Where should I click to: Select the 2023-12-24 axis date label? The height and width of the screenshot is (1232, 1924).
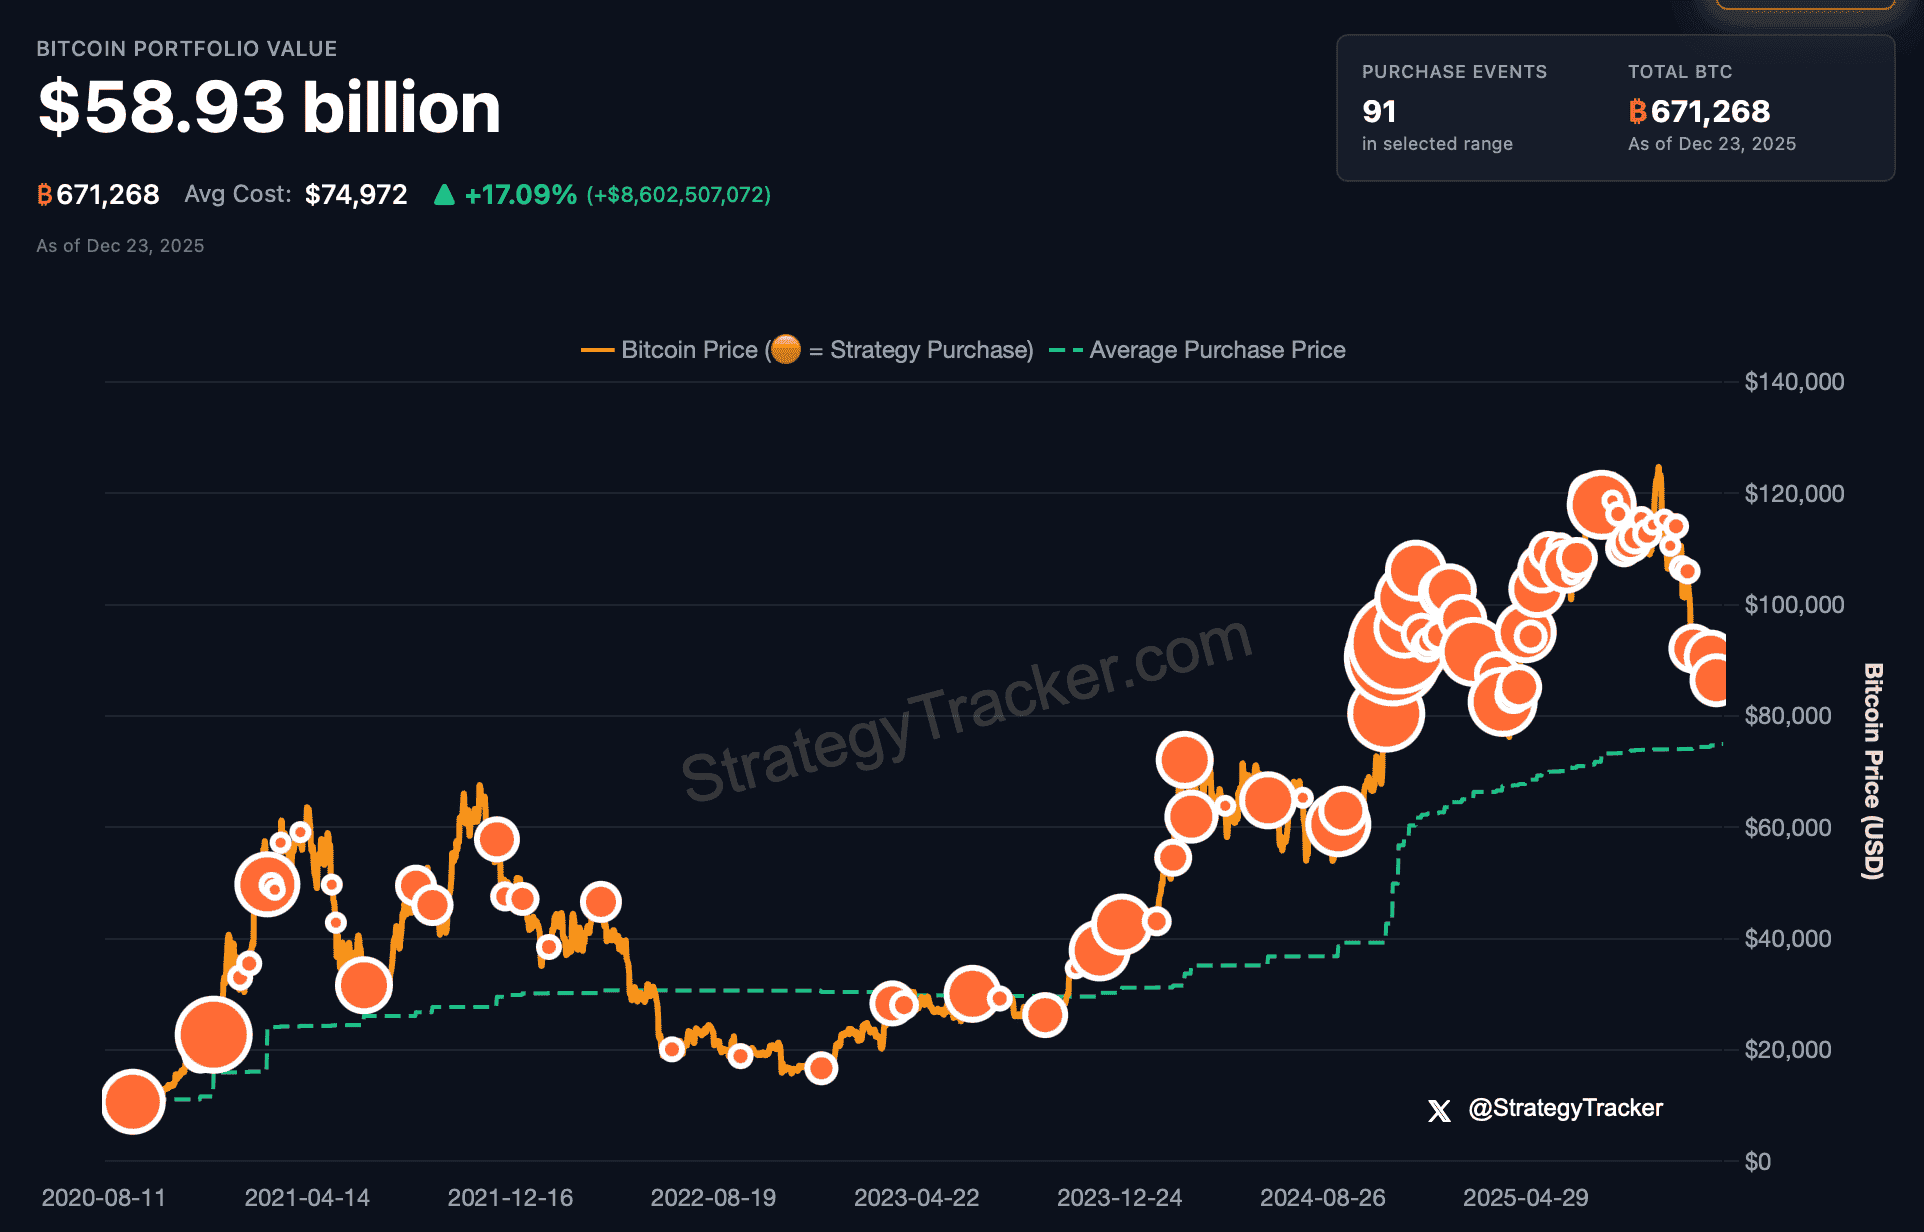pos(1120,1197)
